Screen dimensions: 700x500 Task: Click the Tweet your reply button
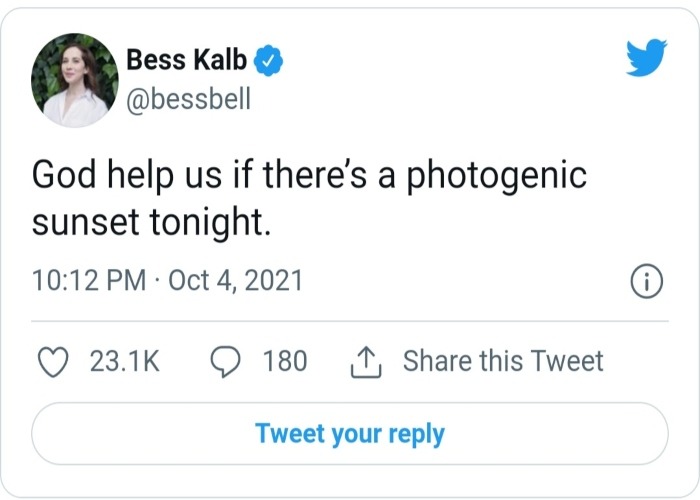[350, 435]
